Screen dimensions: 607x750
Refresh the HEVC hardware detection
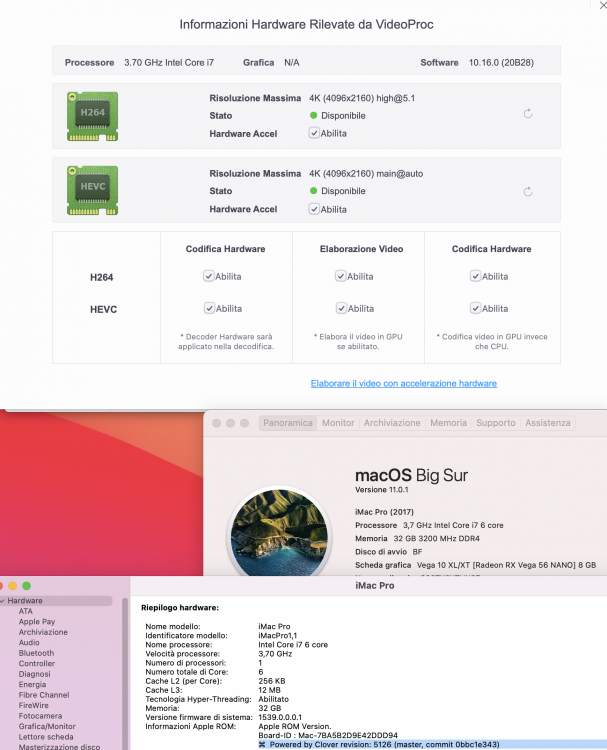click(x=528, y=191)
